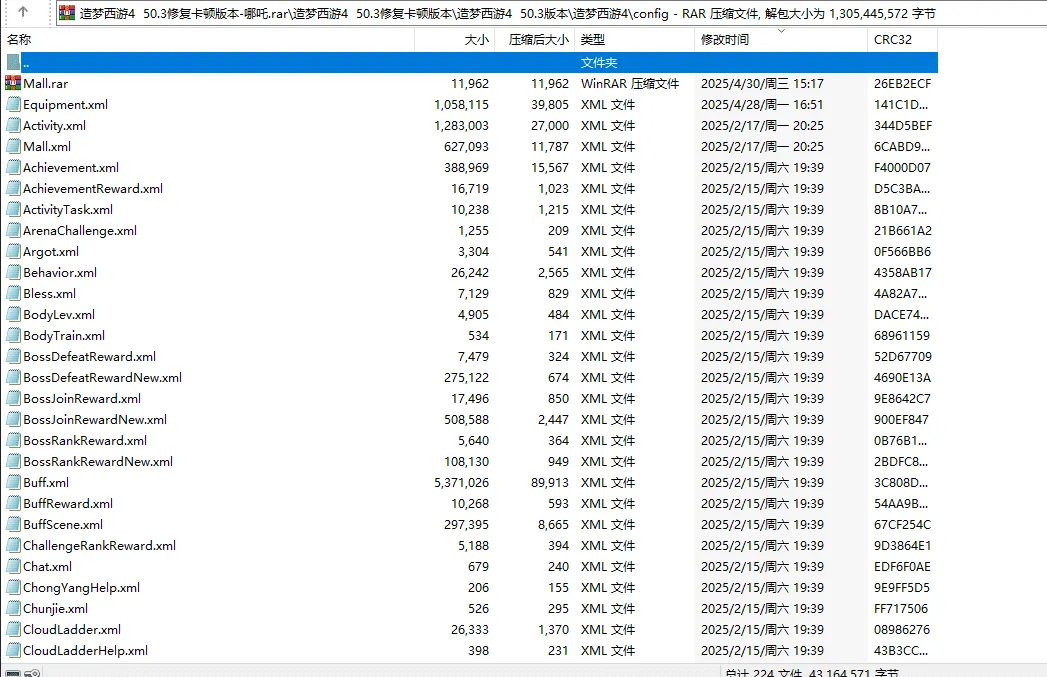
Task: Click the Chunjie.xml file icon
Action: coord(13,608)
